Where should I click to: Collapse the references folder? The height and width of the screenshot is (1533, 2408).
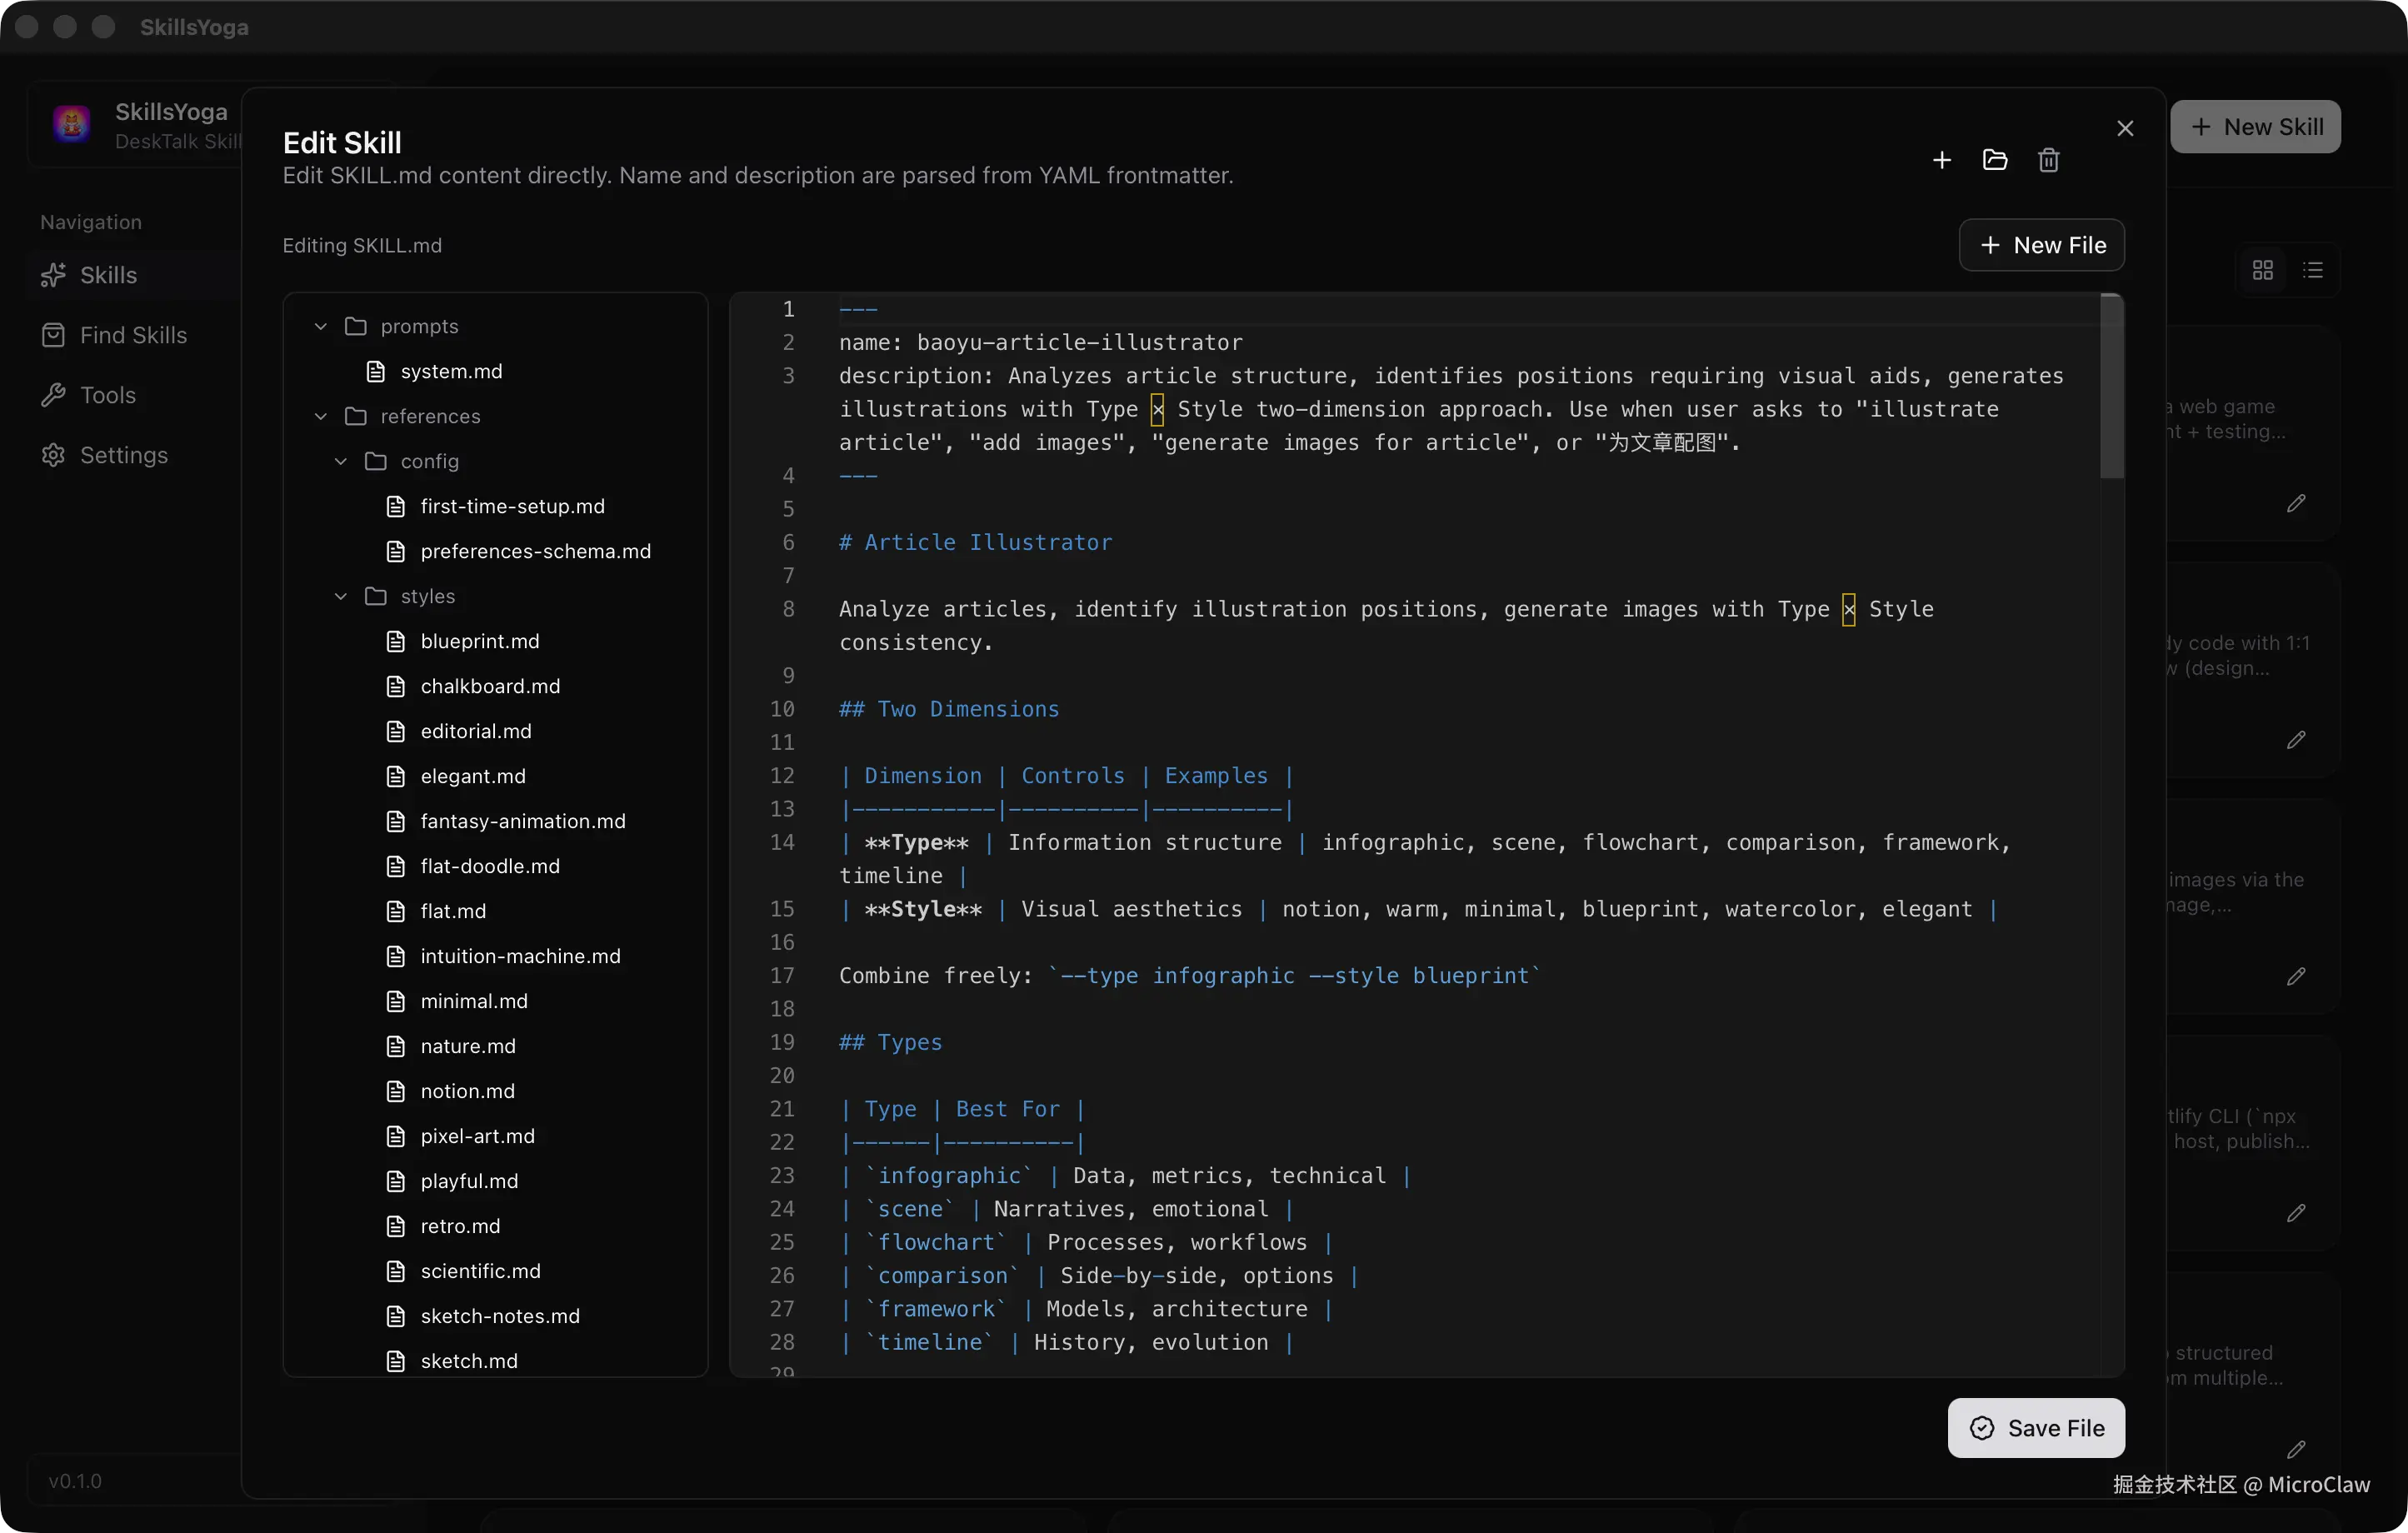(x=321, y=416)
